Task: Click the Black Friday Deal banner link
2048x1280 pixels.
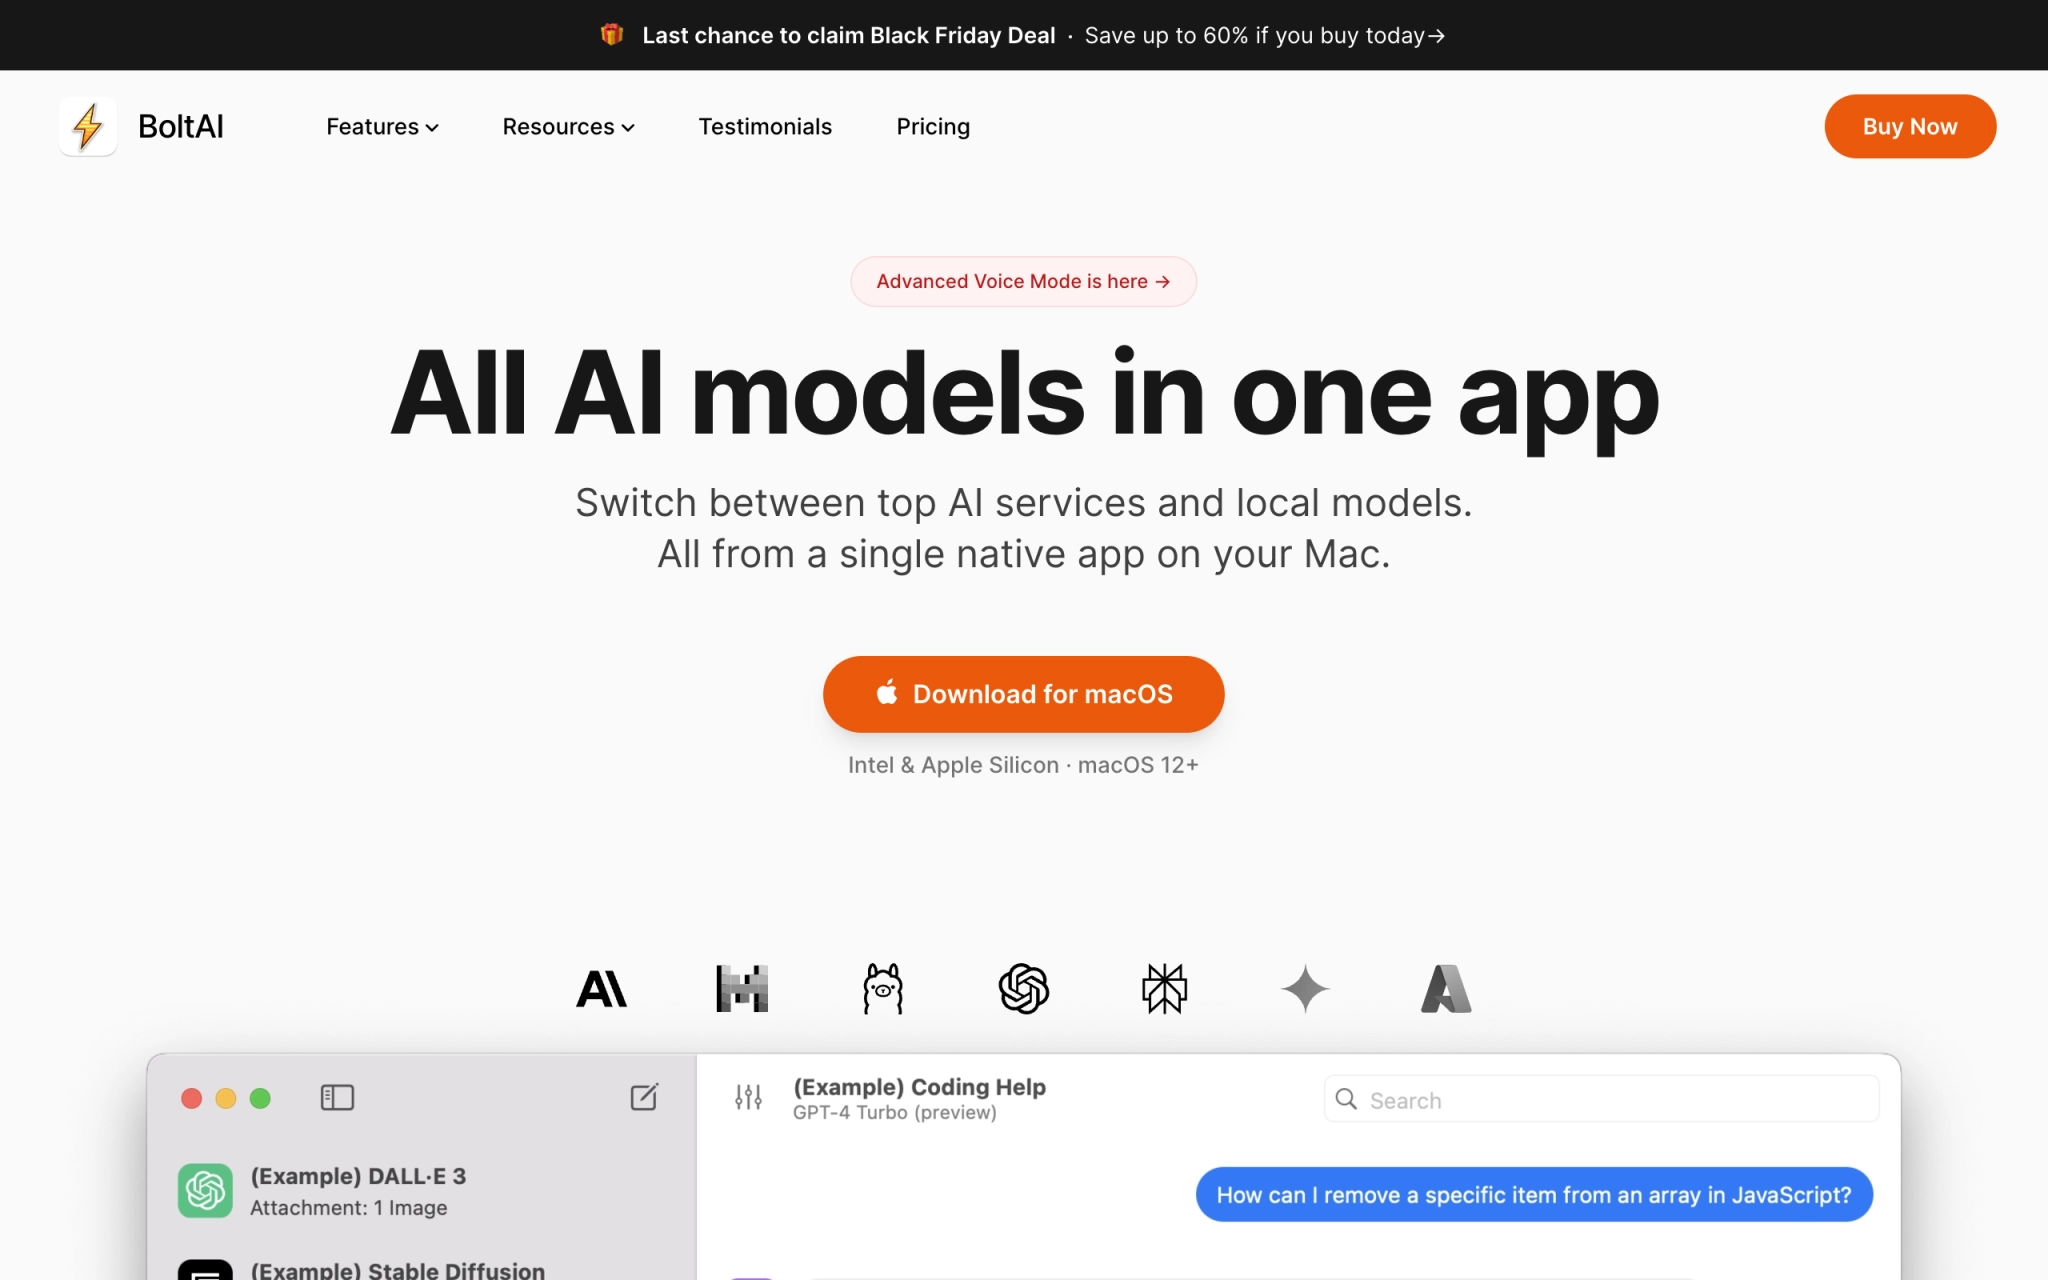Action: [x=1023, y=35]
